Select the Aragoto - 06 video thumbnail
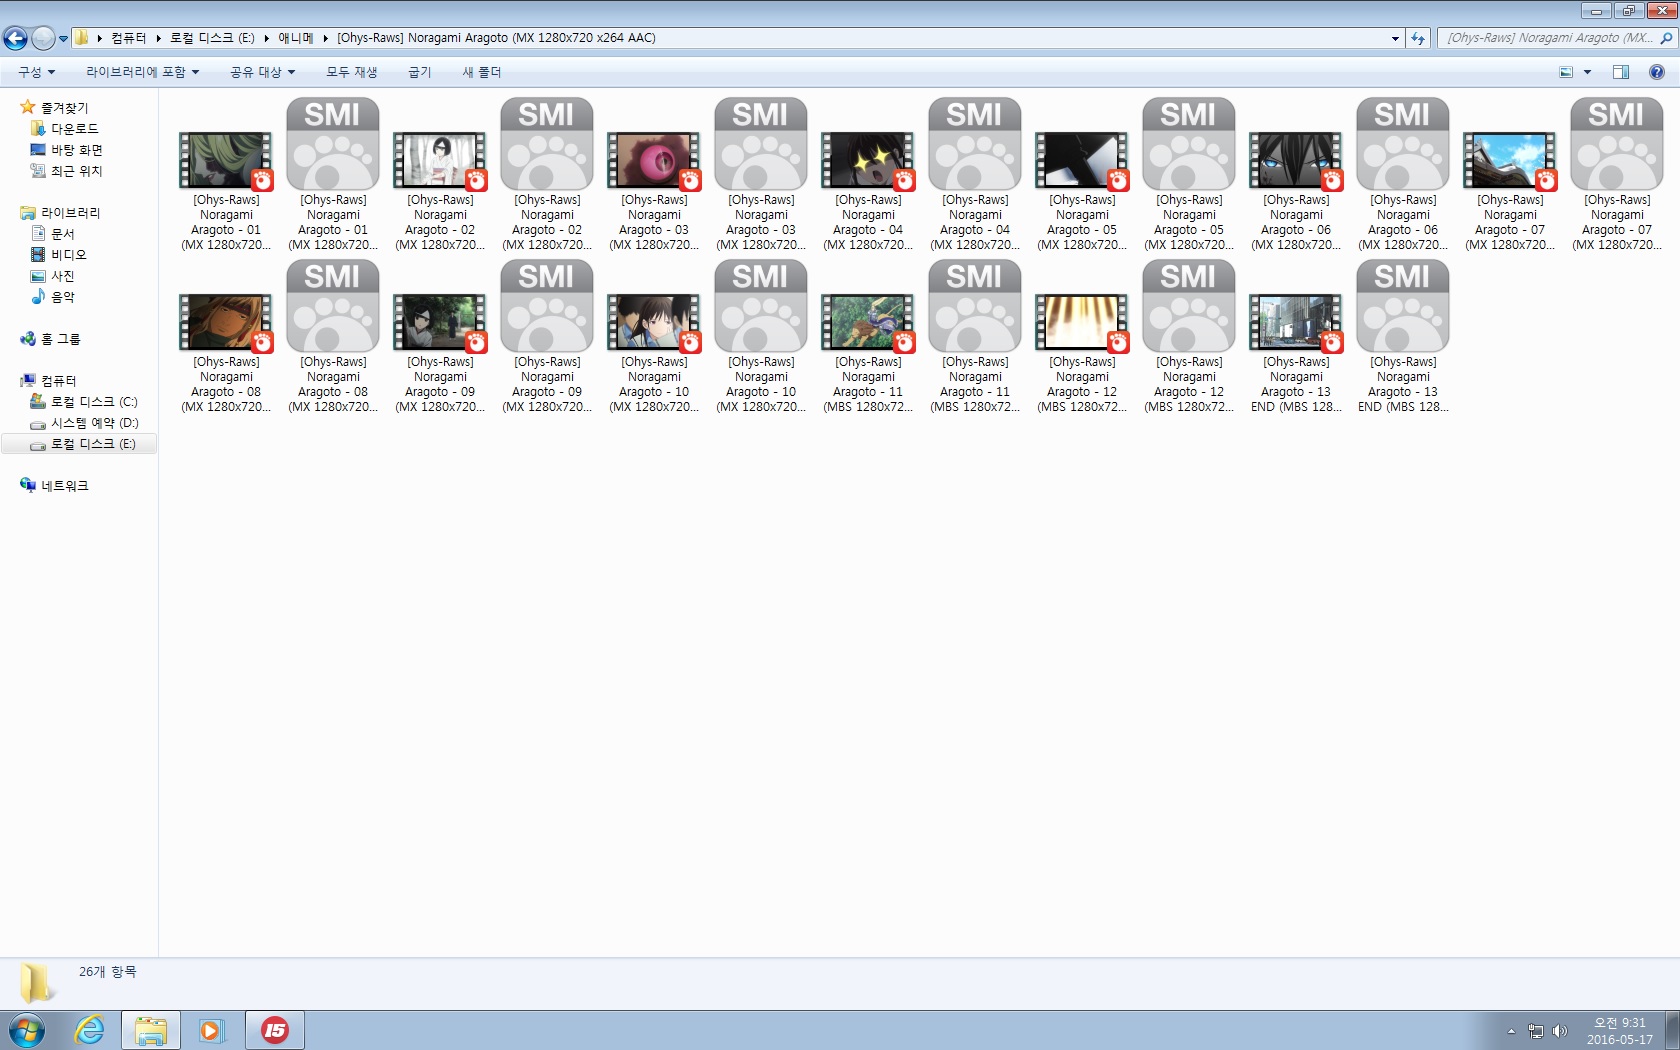 point(1296,160)
